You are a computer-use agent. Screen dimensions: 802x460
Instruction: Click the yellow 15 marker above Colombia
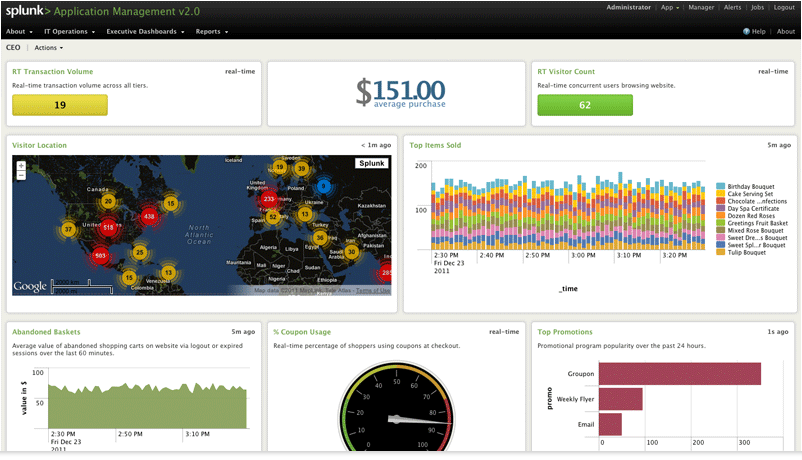point(129,278)
